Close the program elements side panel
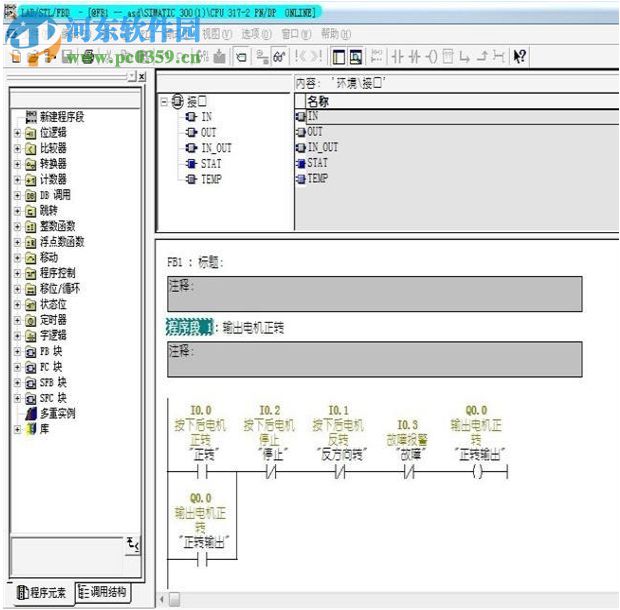The image size is (620, 610). click(142, 76)
